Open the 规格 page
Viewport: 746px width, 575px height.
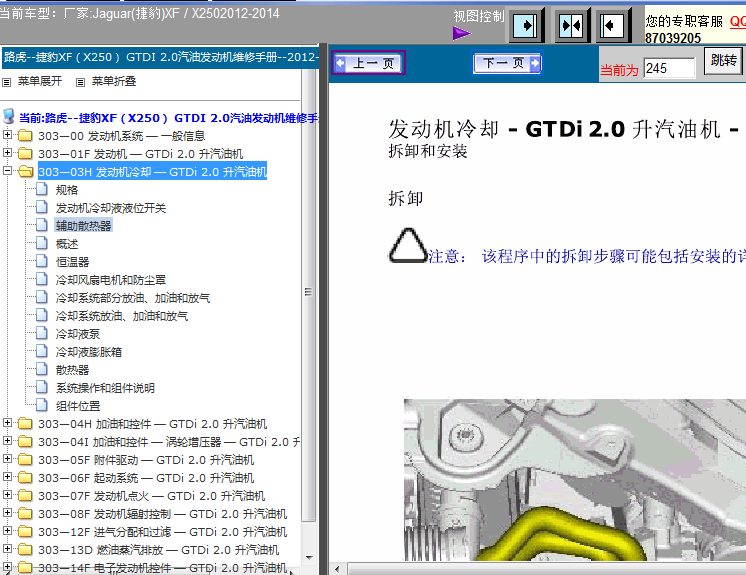tap(67, 190)
